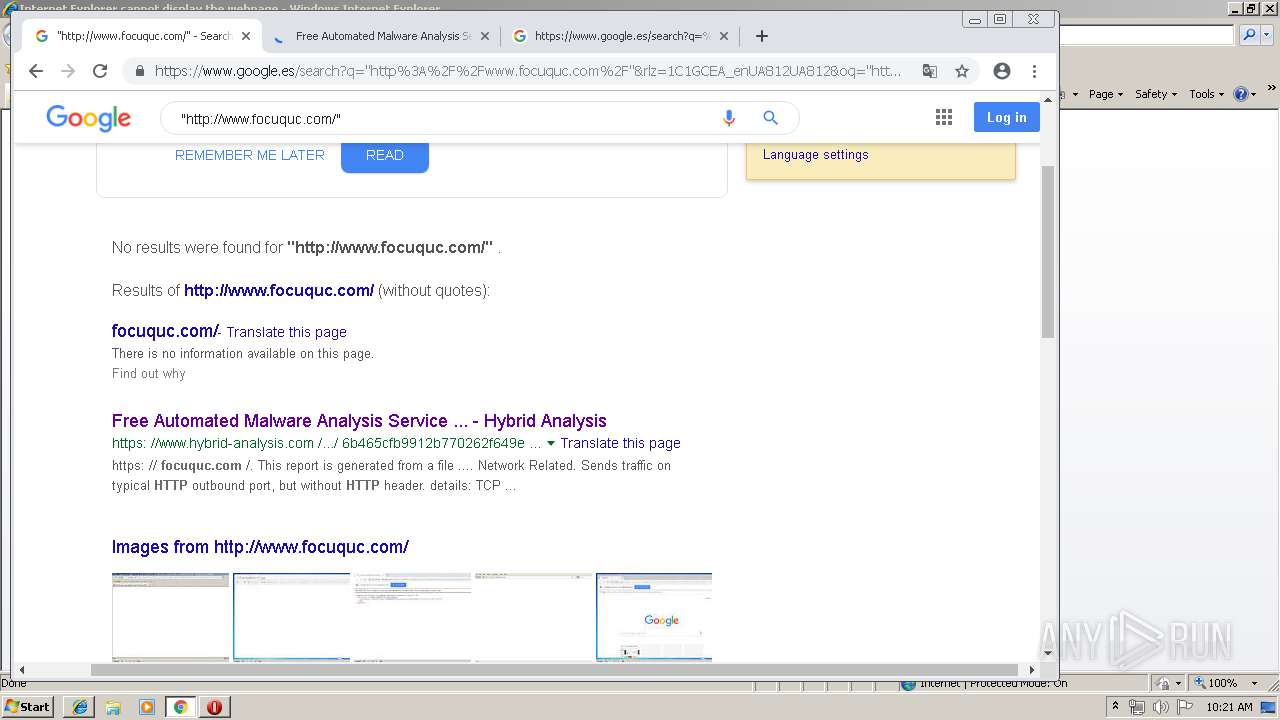The image size is (1280, 720).
Task: Expand the green arrow next to hybrid-analysis URL
Action: pyautogui.click(x=551, y=443)
